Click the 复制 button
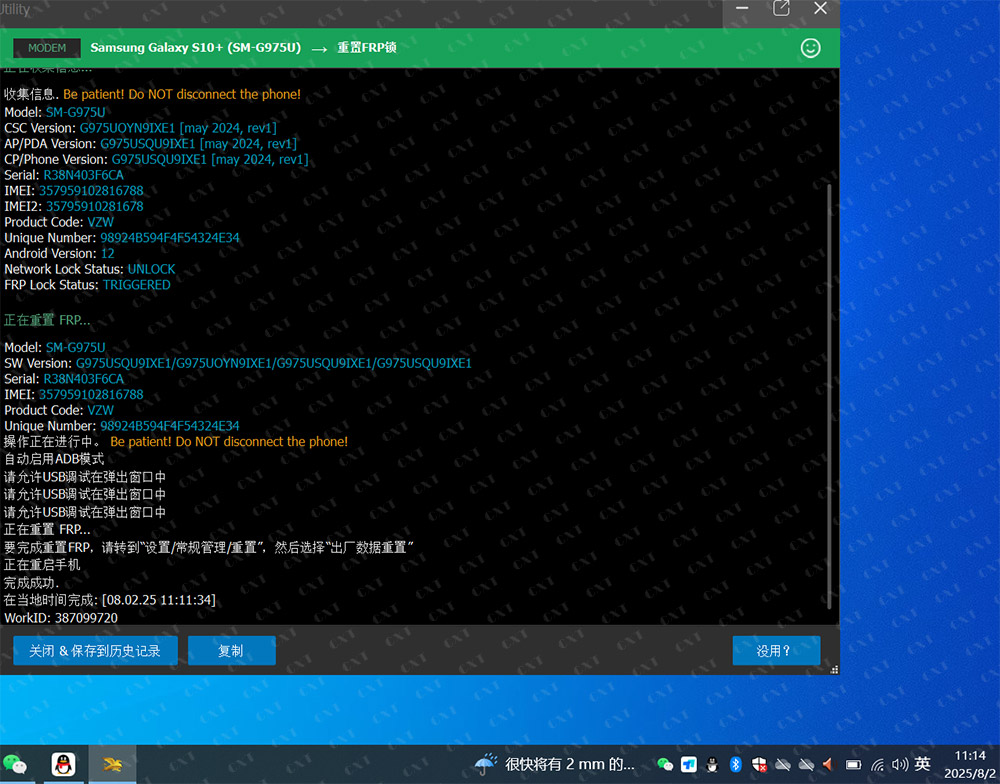Screen dimensions: 1000x784 [x=232, y=651]
